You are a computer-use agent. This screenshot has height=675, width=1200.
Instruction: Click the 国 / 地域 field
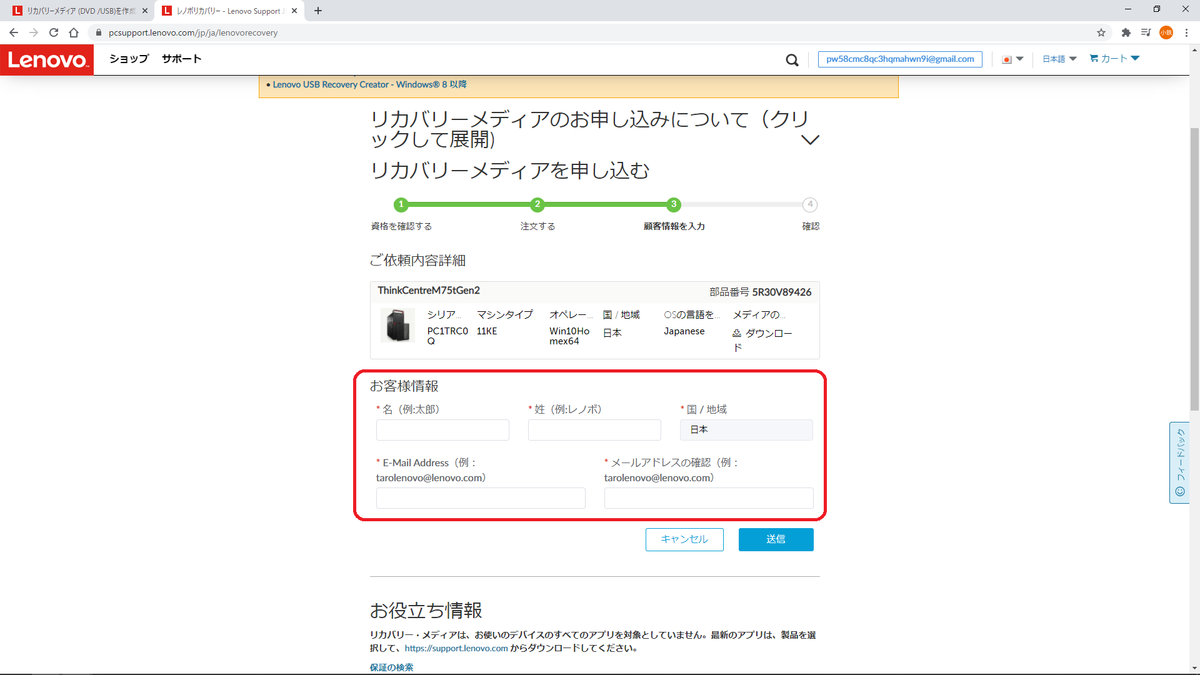coord(746,430)
